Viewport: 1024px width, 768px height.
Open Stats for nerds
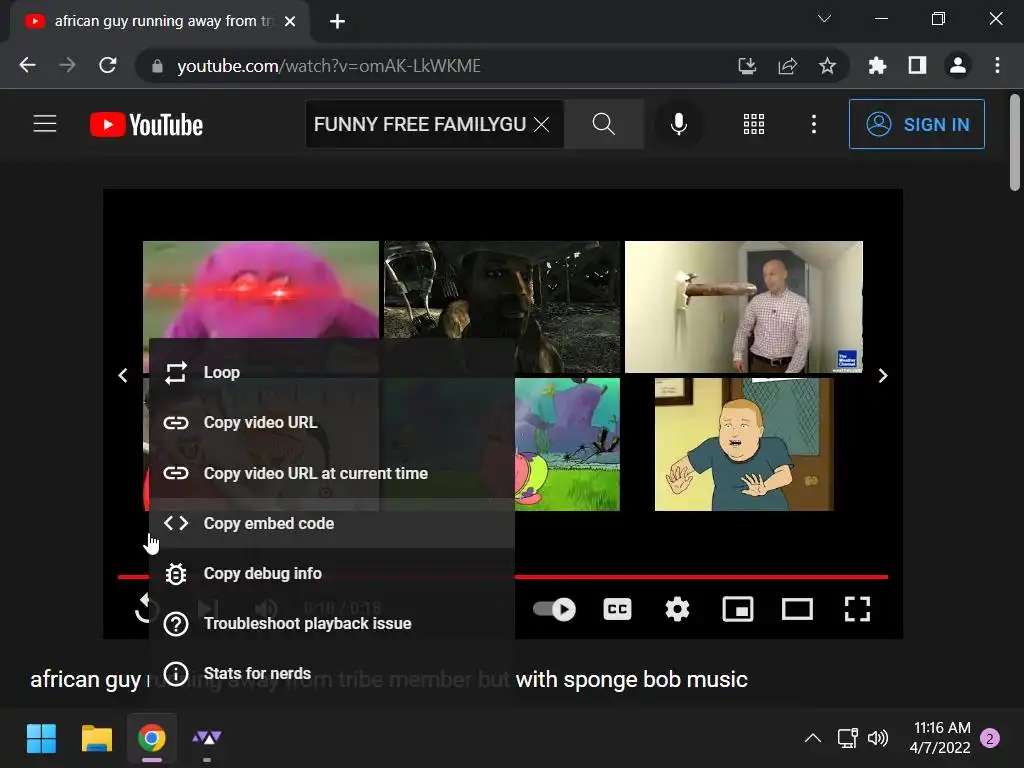point(332,673)
